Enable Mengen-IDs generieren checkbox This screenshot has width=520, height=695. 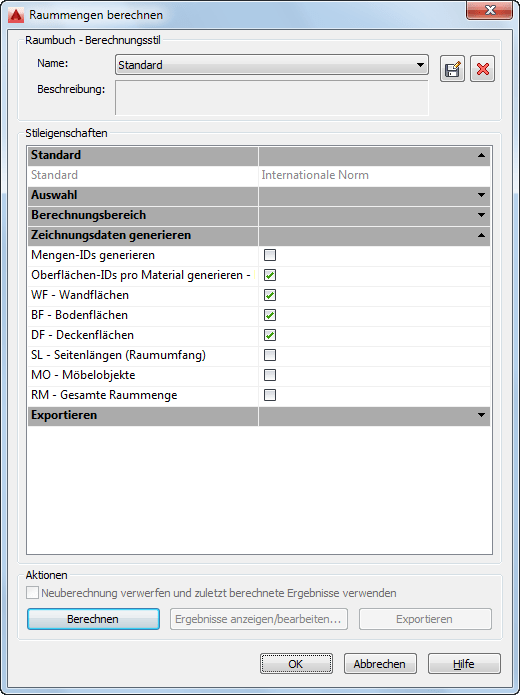tap(270, 255)
